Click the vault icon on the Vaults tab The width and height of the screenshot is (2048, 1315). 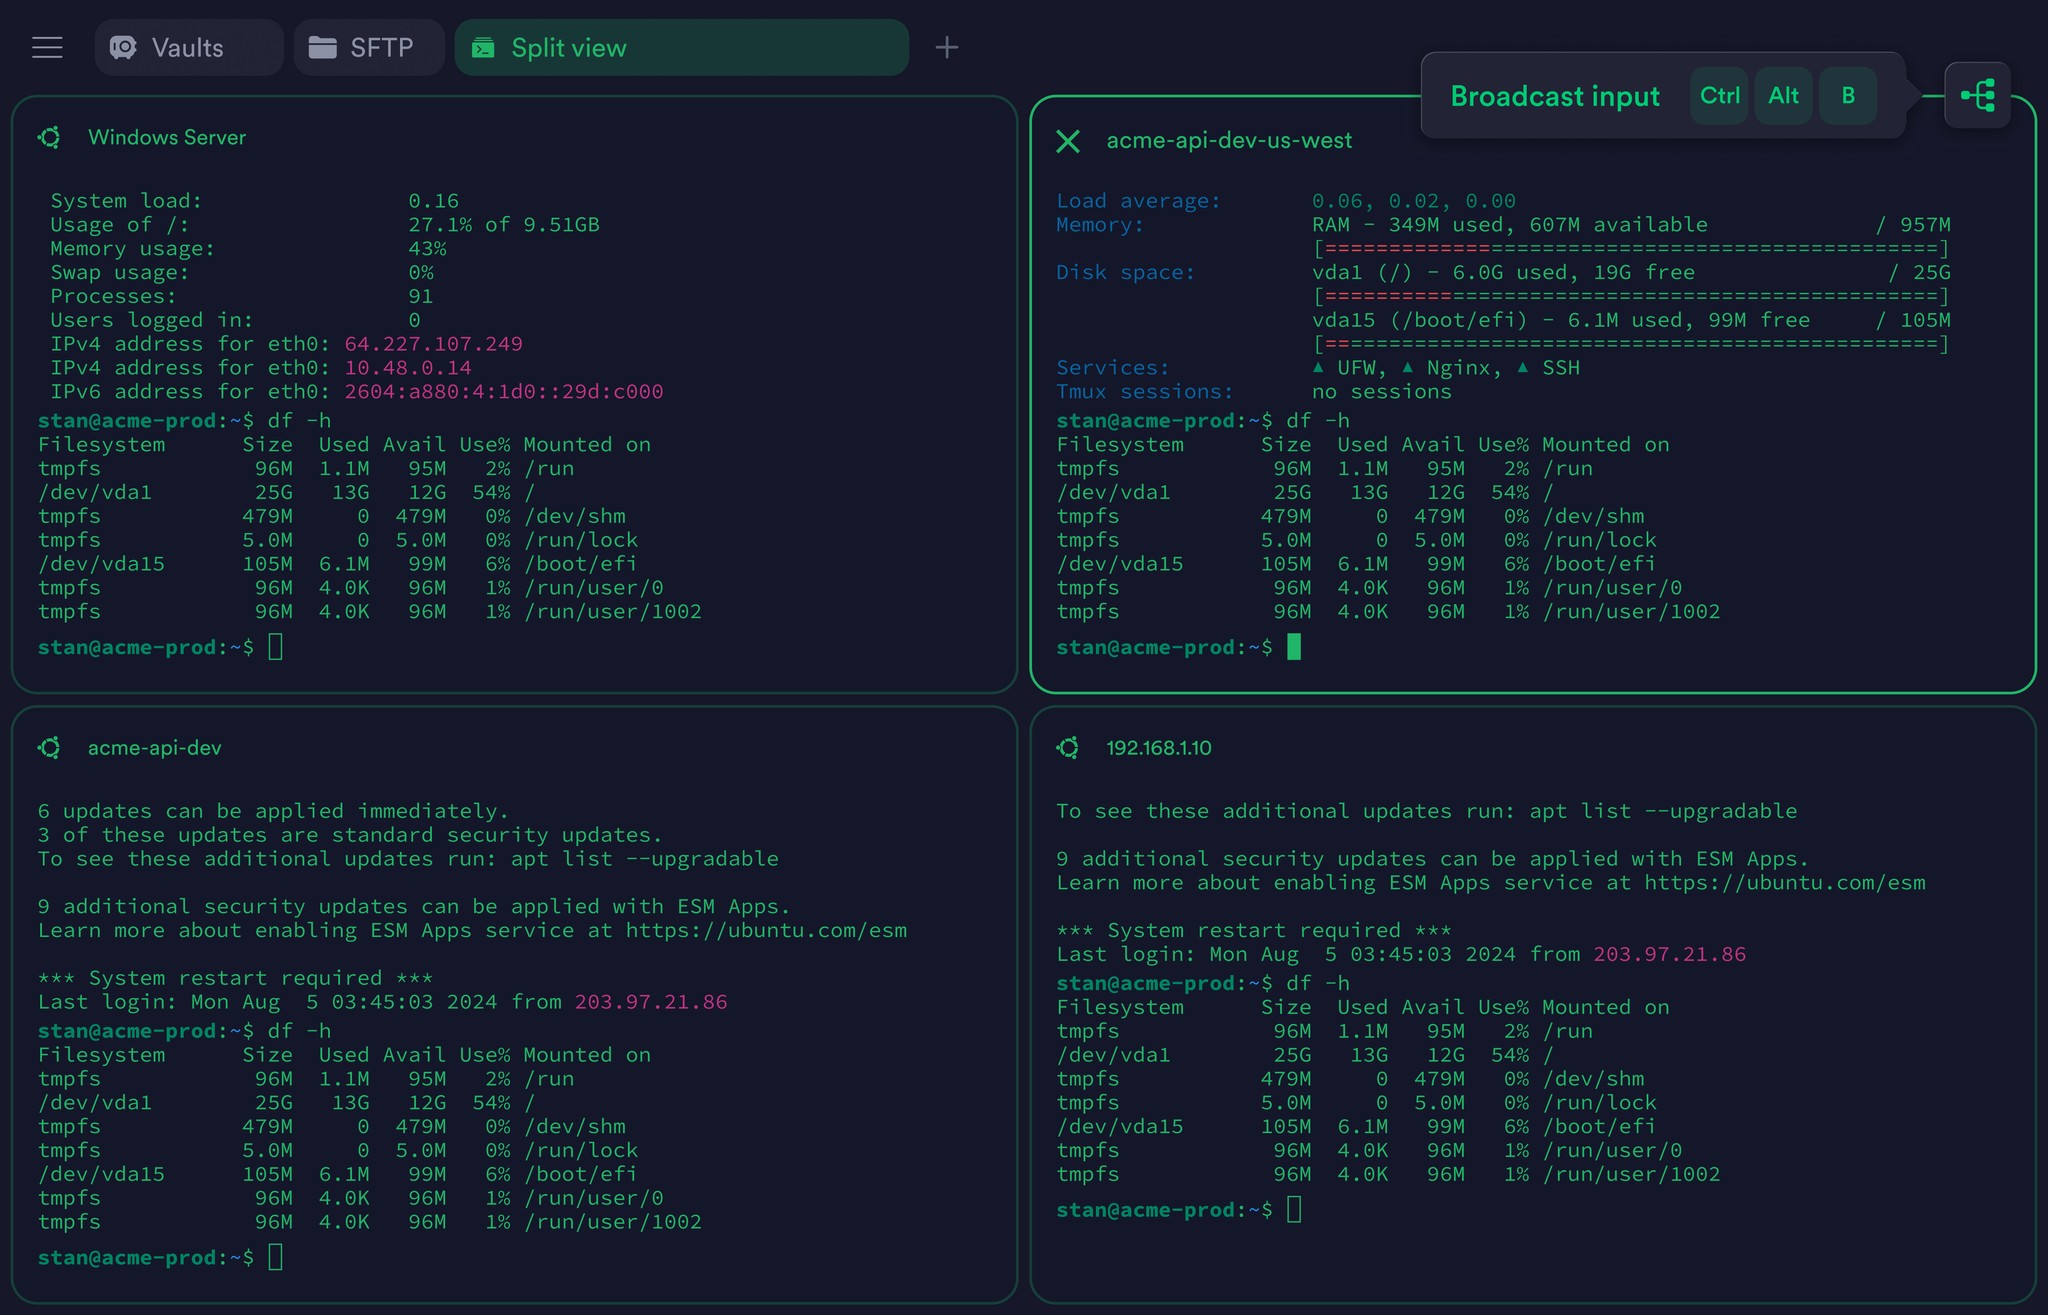(124, 46)
